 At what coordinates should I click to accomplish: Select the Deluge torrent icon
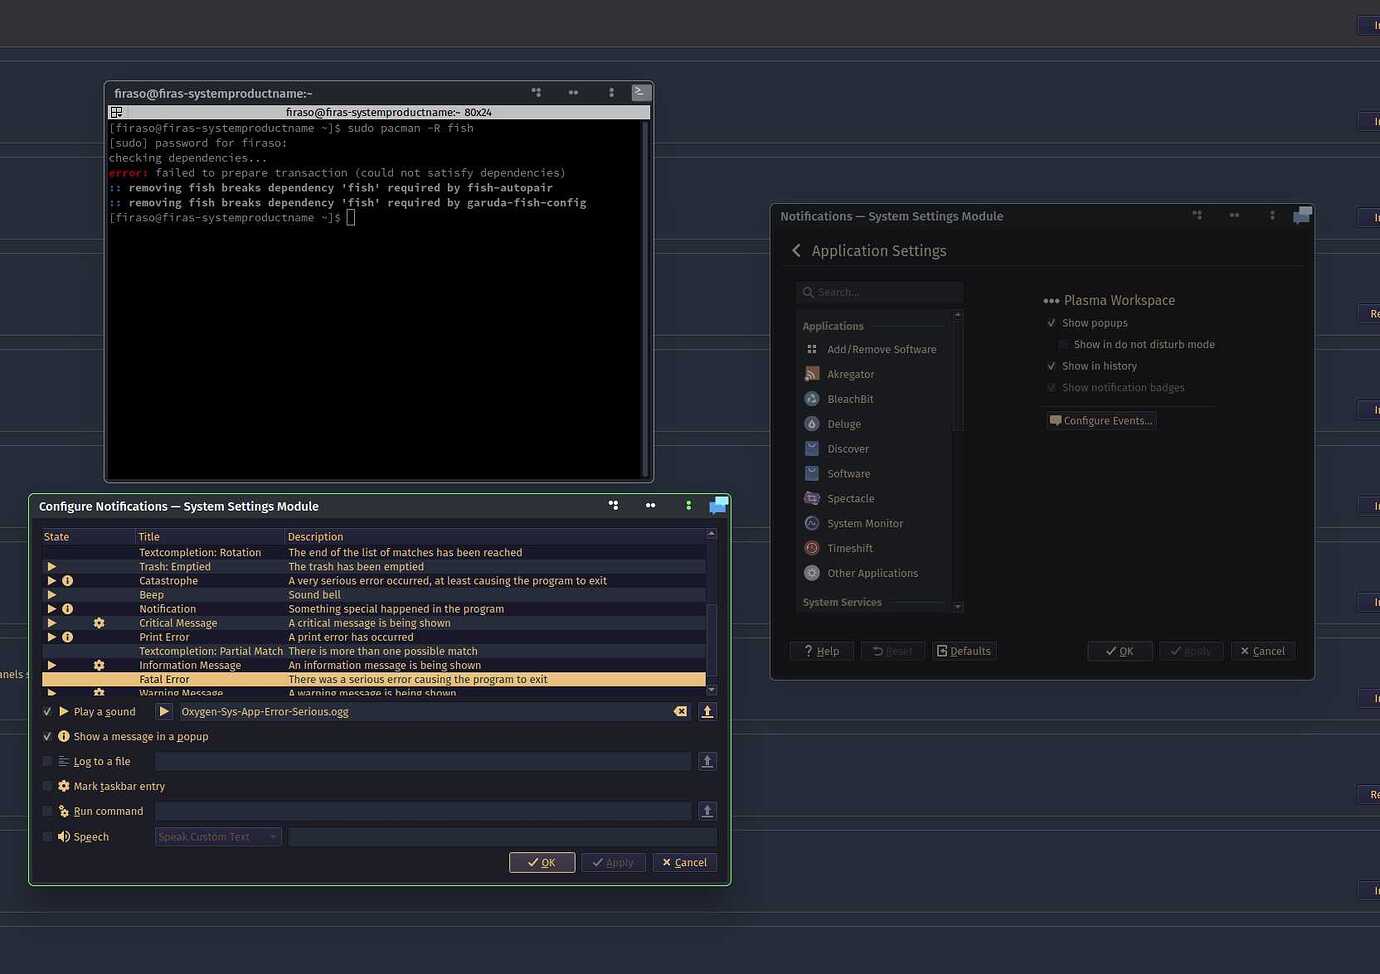click(x=811, y=423)
